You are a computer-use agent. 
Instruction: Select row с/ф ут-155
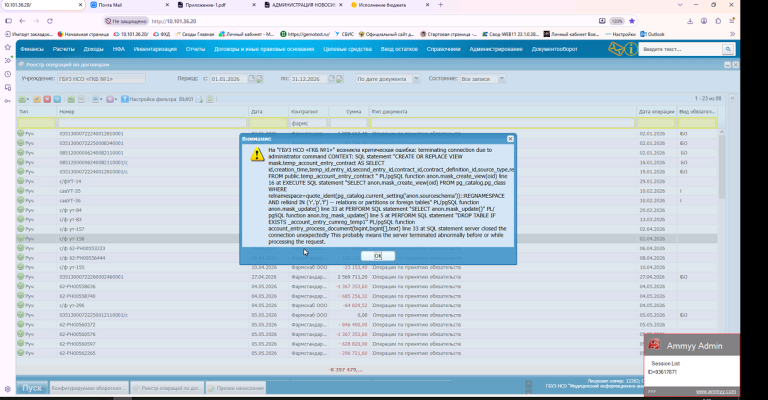[x=367, y=267]
